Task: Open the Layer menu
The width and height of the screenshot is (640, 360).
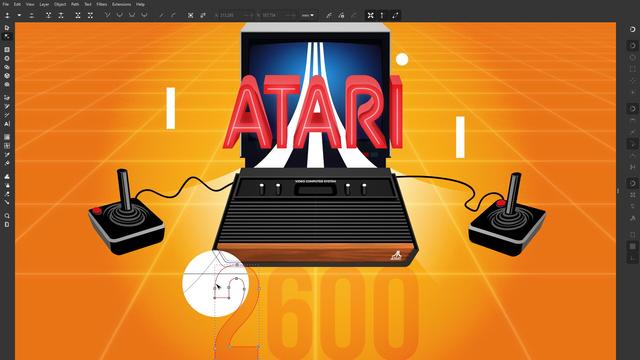Action: point(44,4)
